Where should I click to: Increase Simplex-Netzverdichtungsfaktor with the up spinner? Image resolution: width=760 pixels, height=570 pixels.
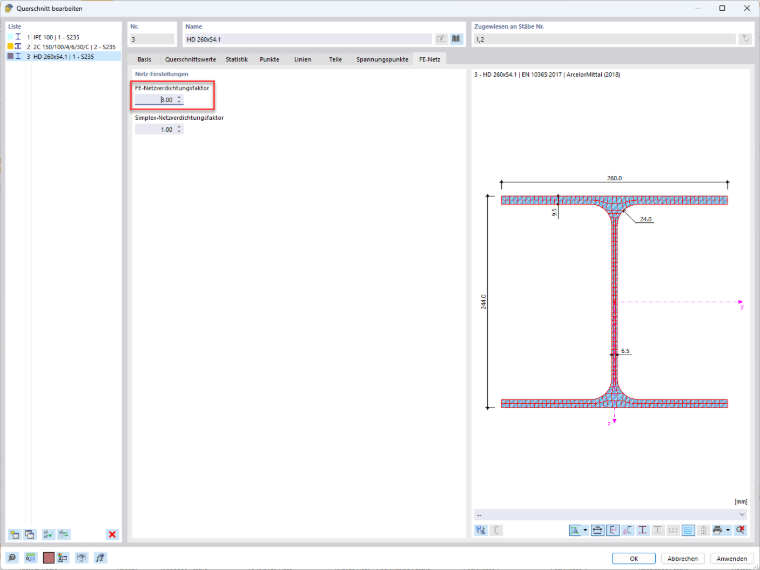click(179, 127)
